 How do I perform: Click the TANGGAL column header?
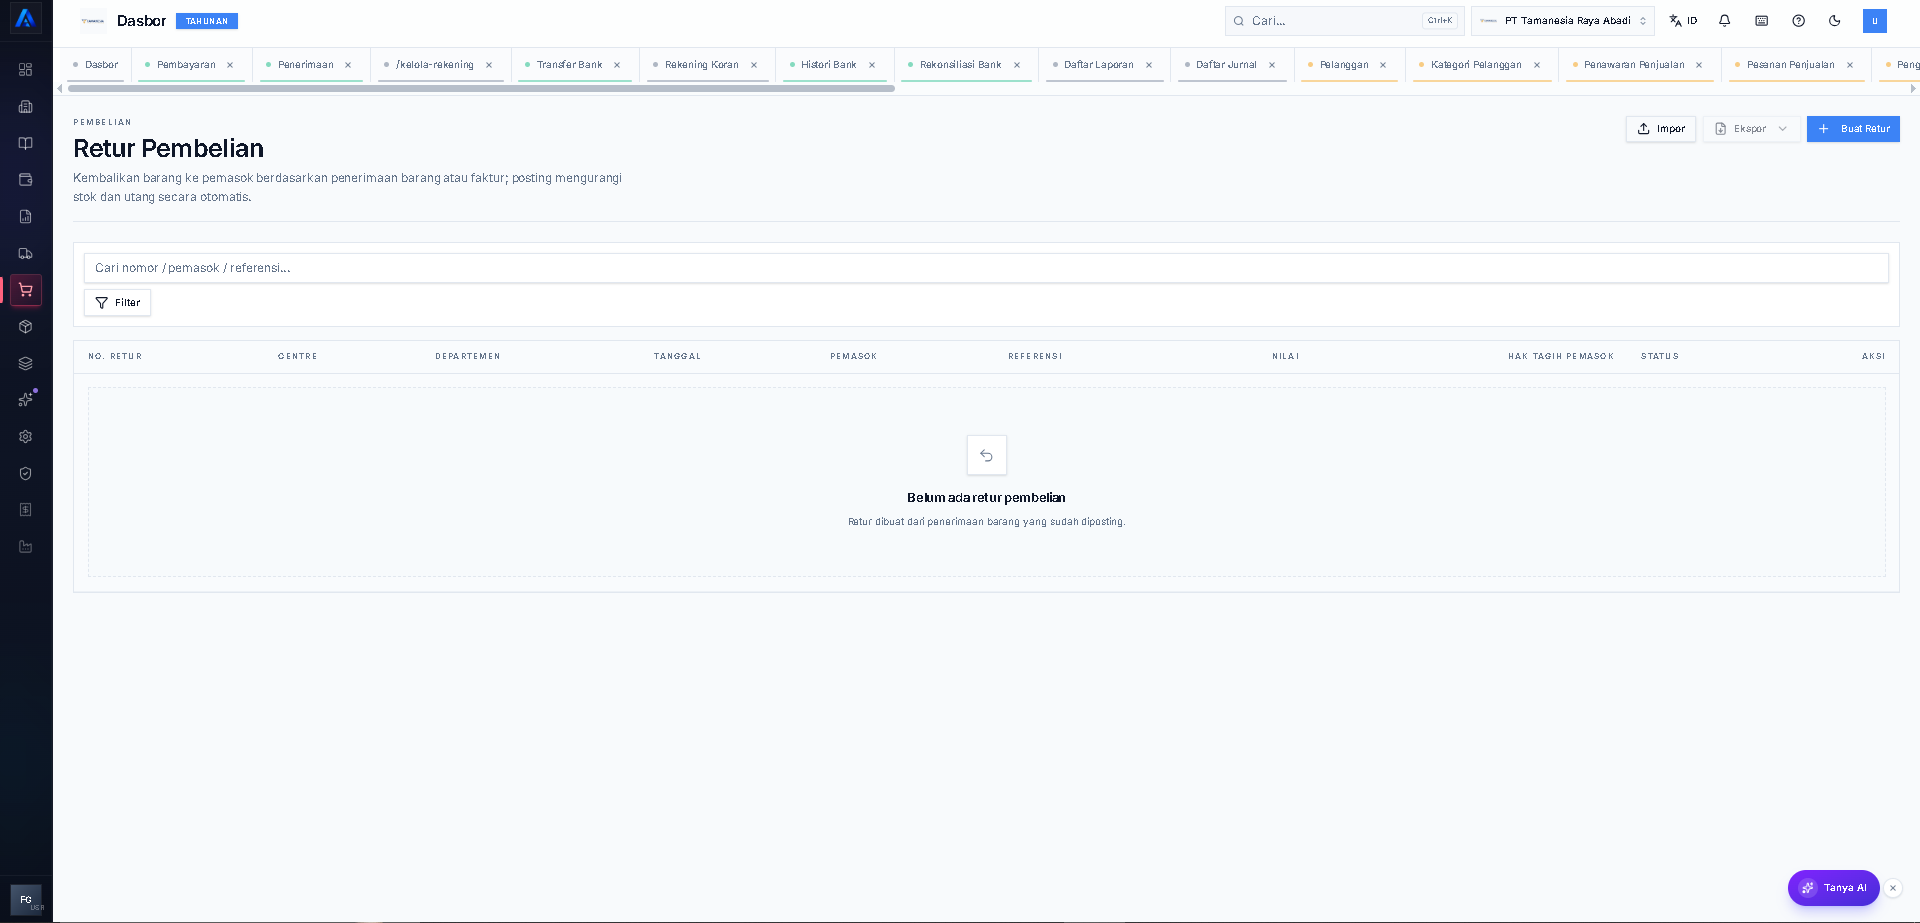click(x=677, y=357)
